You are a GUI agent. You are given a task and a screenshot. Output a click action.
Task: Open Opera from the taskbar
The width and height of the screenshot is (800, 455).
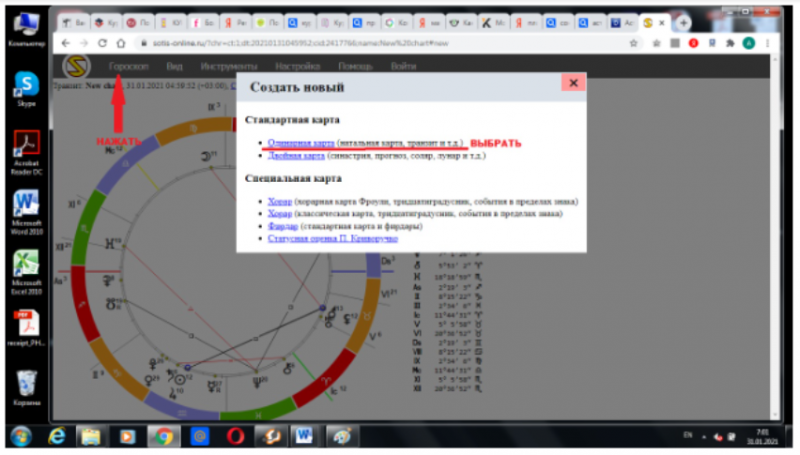tap(234, 436)
